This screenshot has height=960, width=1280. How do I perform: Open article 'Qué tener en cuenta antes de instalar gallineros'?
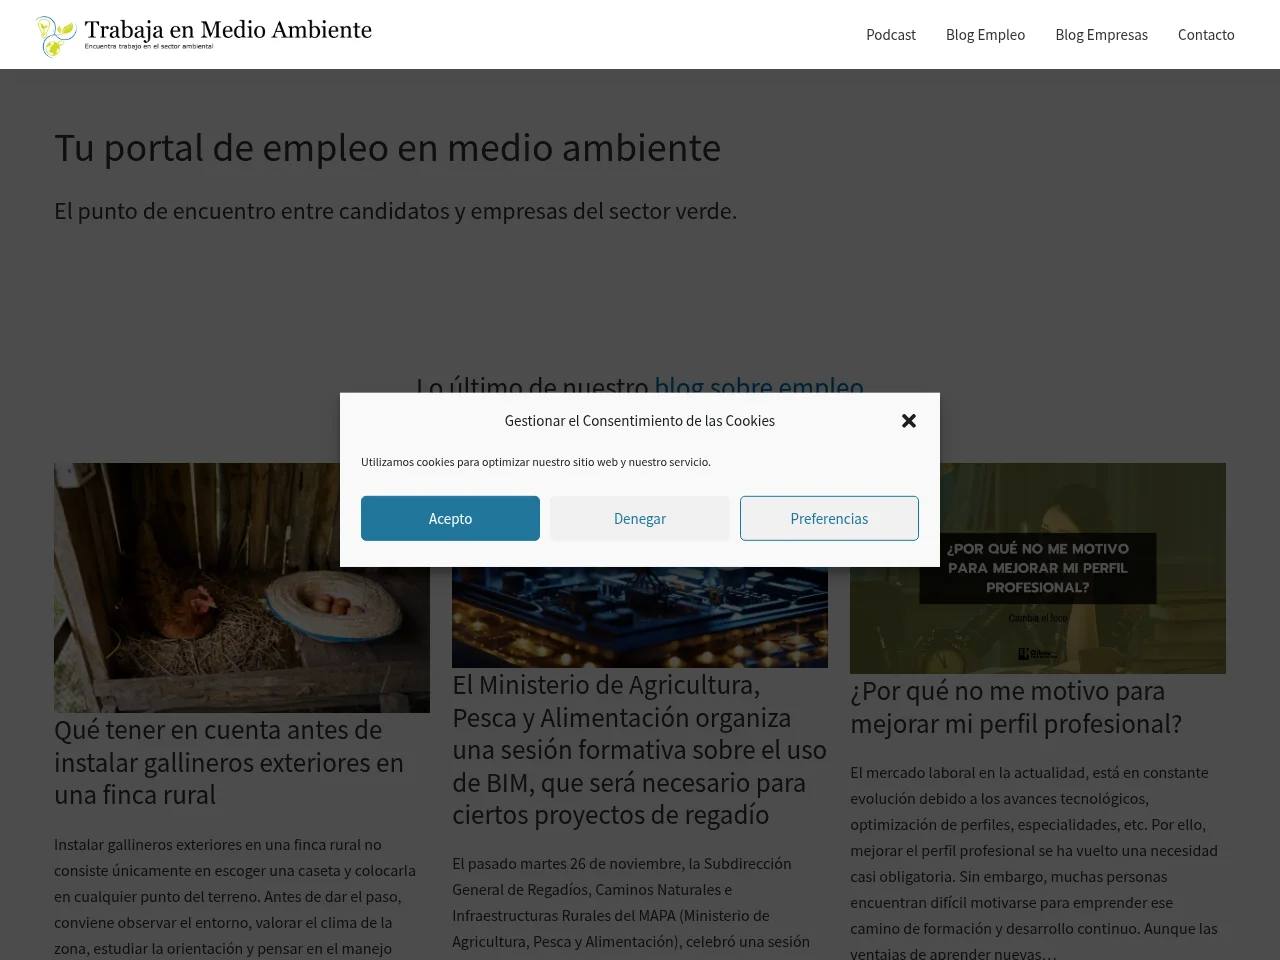pos(229,762)
